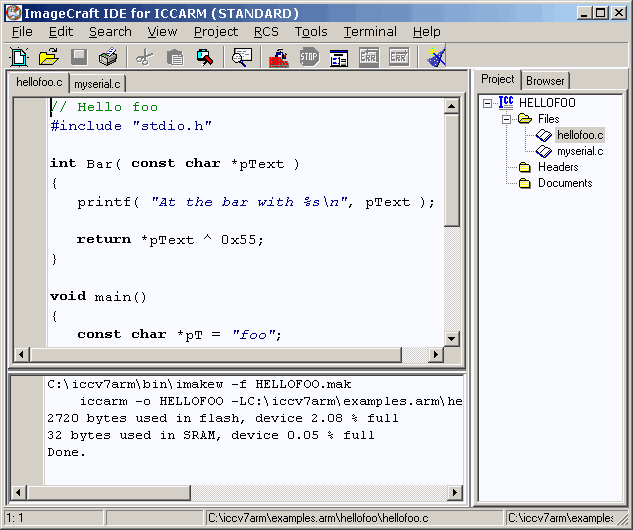This screenshot has width=633, height=530.
Task: Launch the wizard hat application builder
Action: click(436, 57)
